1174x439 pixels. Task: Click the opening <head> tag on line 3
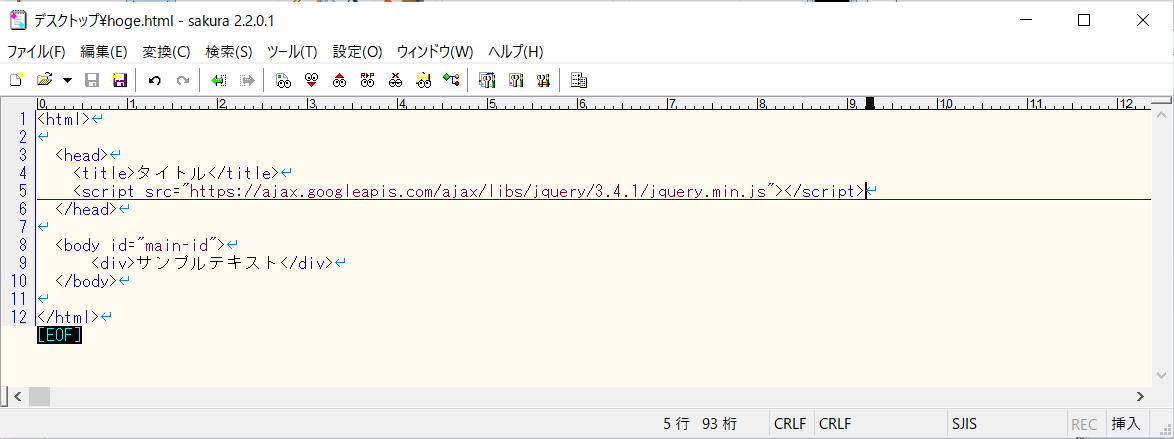(x=82, y=155)
